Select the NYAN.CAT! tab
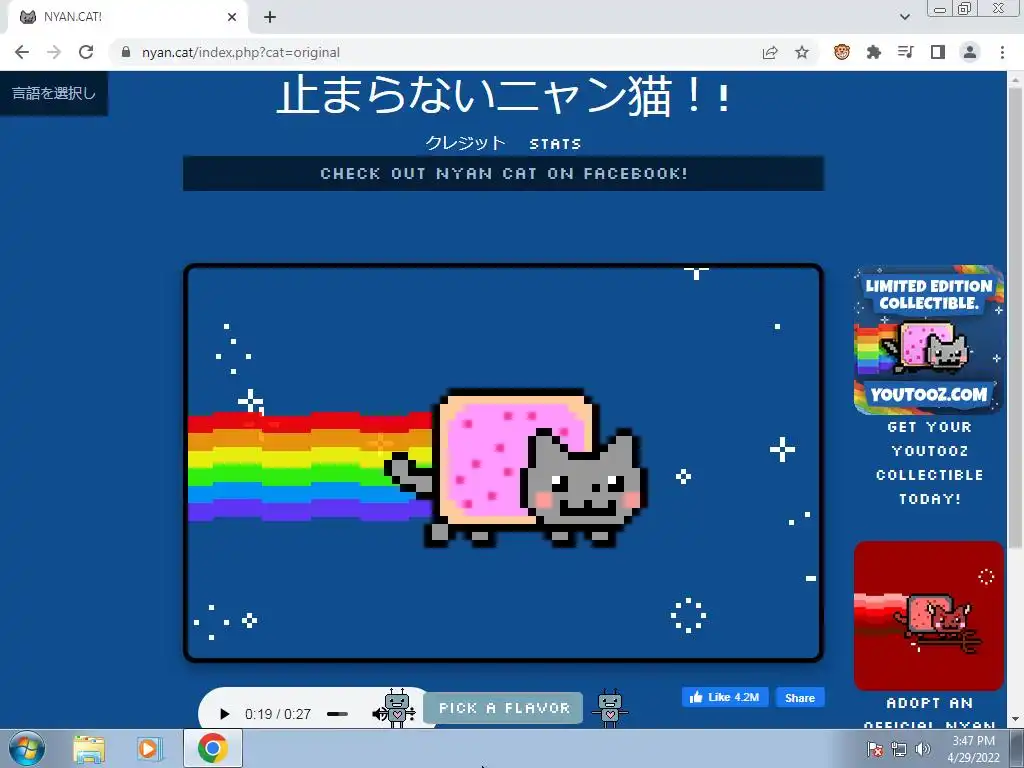This screenshot has width=1024, height=768. [x=127, y=17]
